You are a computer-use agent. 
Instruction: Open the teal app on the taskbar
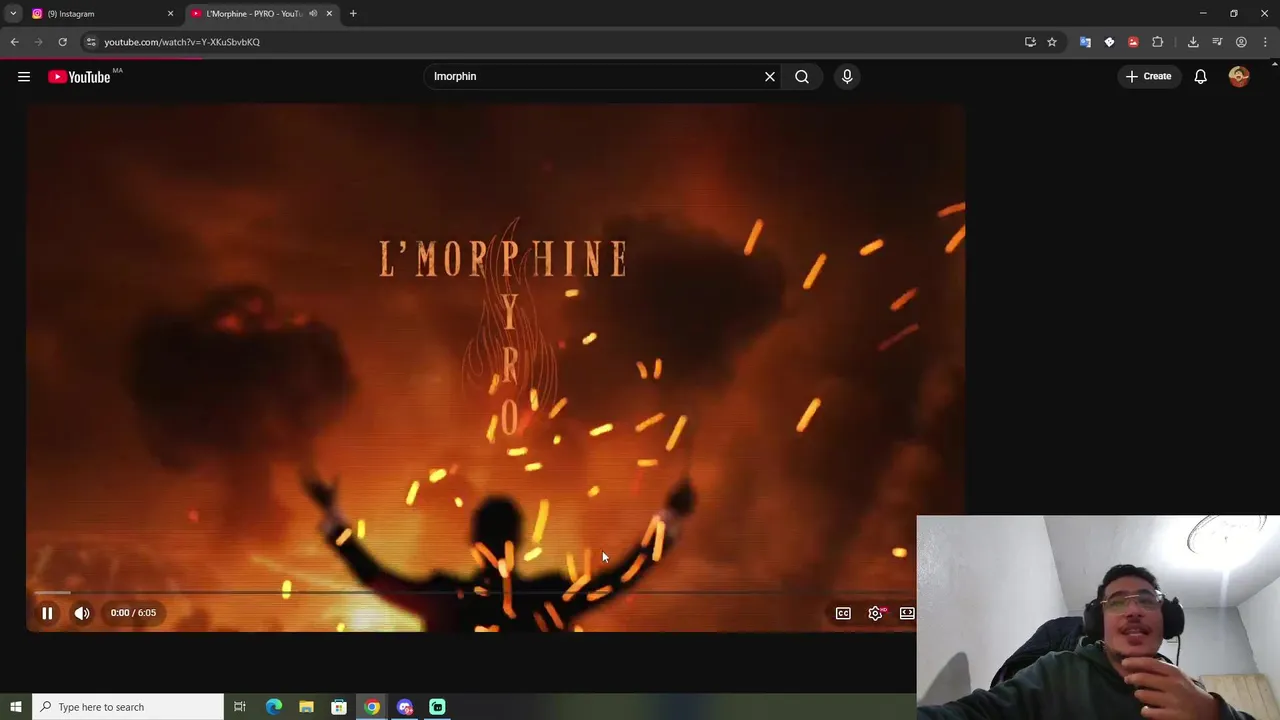click(x=437, y=707)
